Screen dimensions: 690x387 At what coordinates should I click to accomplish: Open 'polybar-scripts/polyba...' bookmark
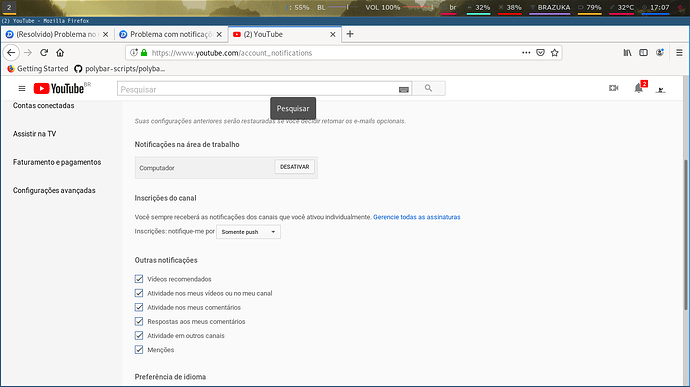pos(119,69)
